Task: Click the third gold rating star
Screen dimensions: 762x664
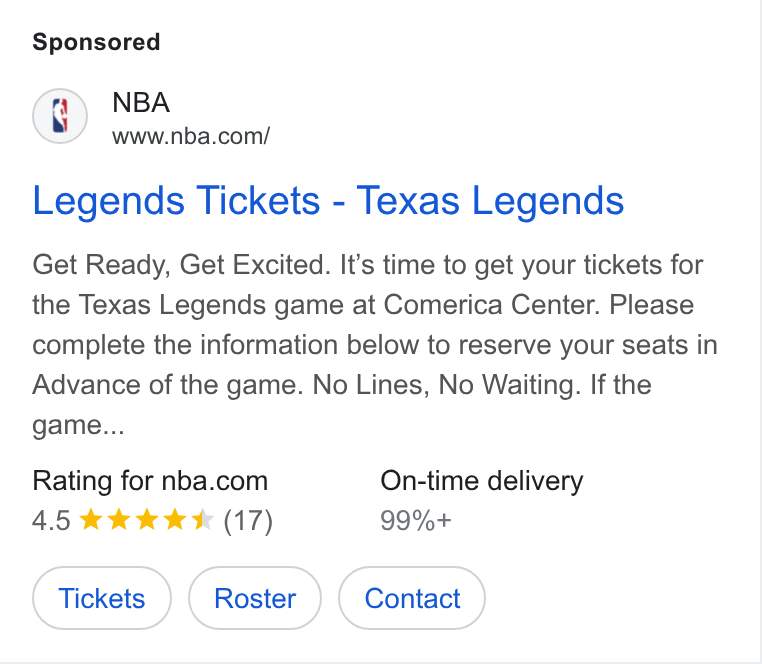Action: tap(146, 519)
